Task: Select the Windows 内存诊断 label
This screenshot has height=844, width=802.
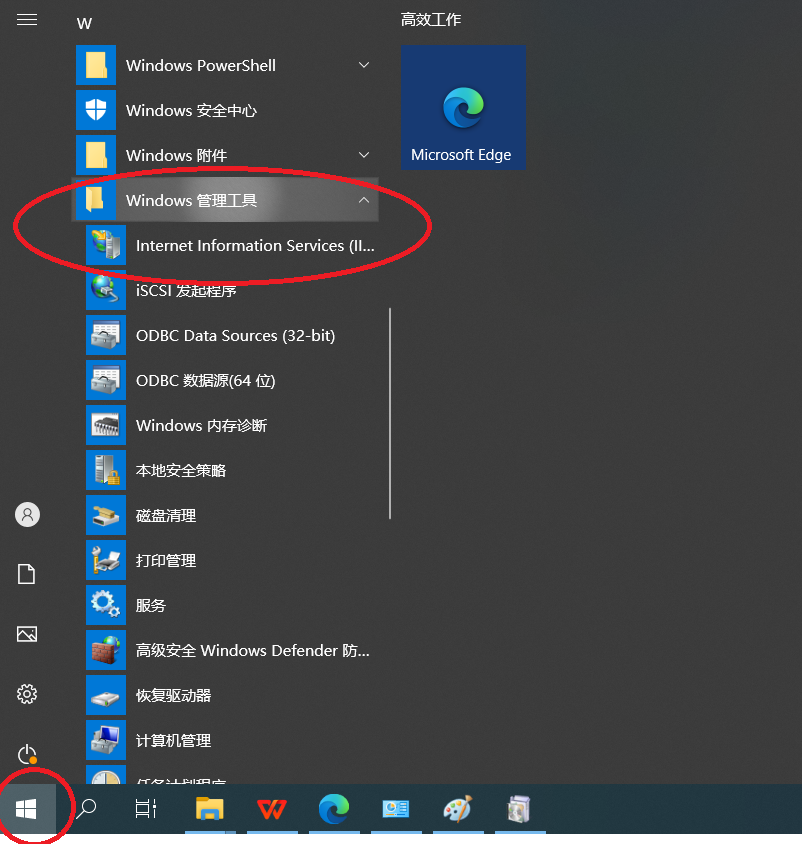Action: (201, 426)
